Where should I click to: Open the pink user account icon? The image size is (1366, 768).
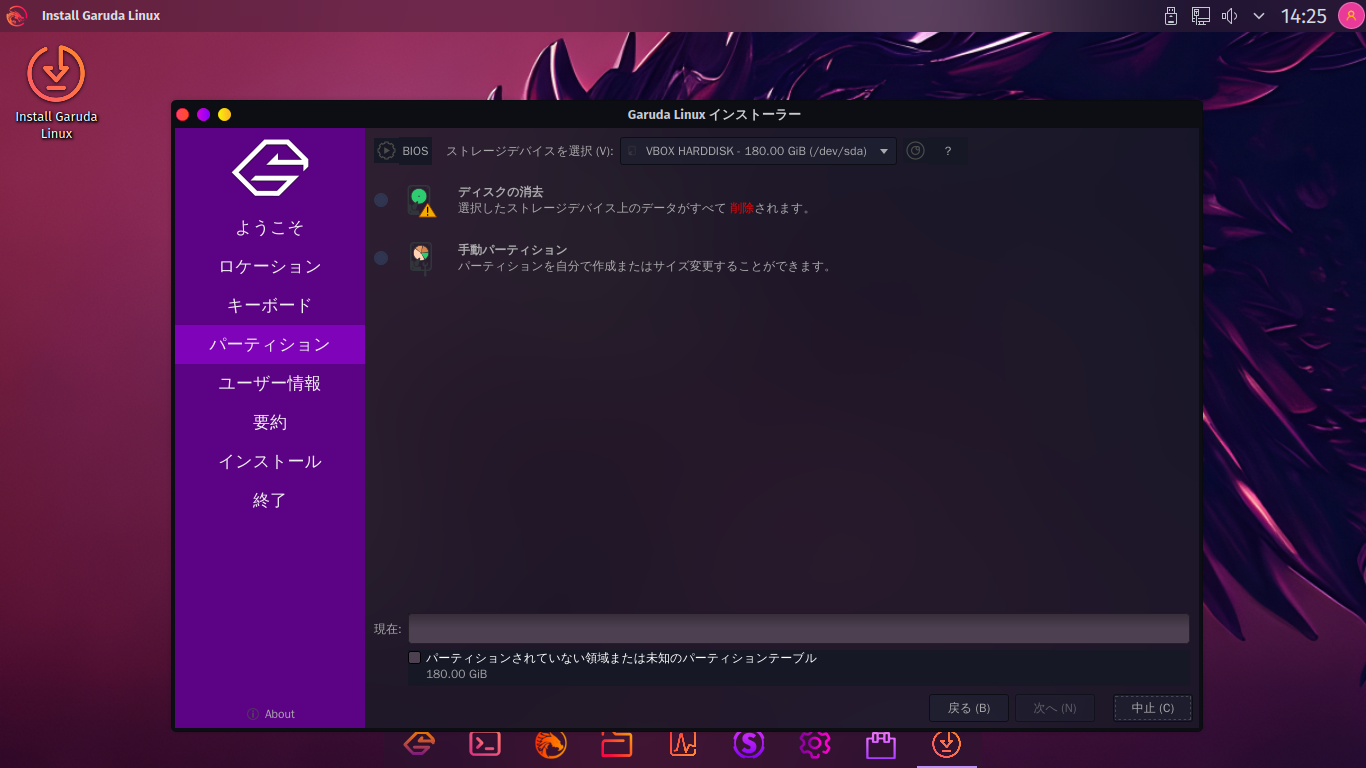click(x=1351, y=16)
